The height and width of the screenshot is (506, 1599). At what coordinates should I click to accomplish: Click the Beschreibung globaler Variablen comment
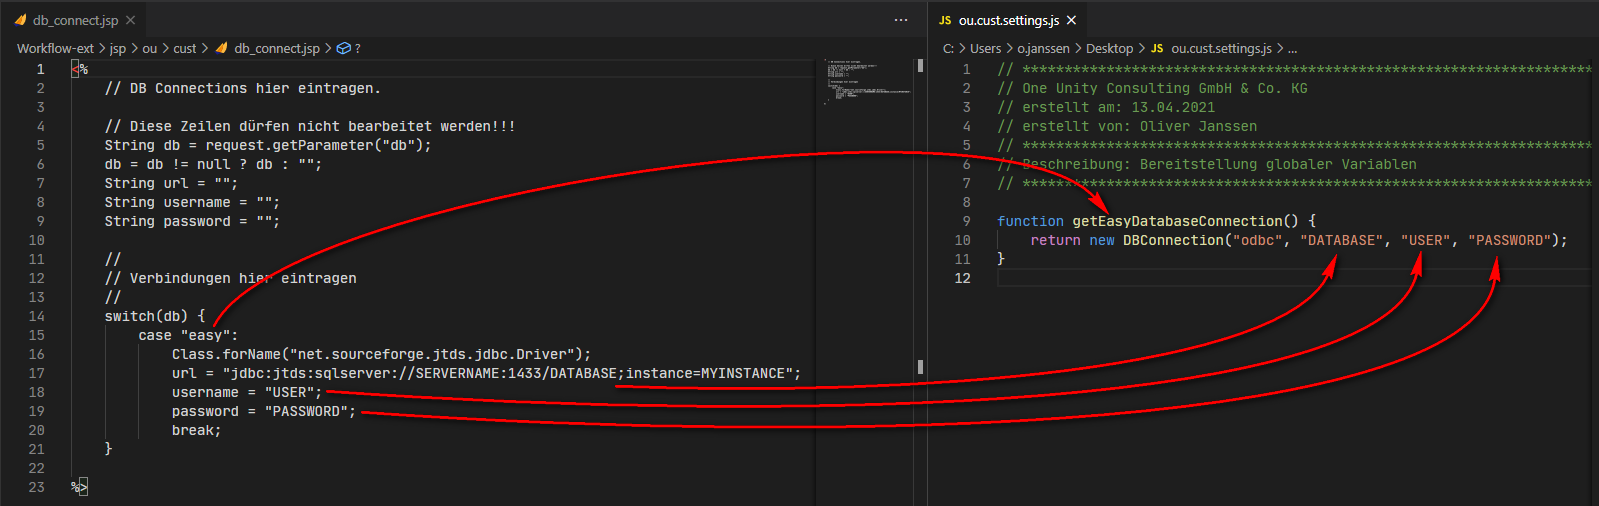click(1207, 164)
